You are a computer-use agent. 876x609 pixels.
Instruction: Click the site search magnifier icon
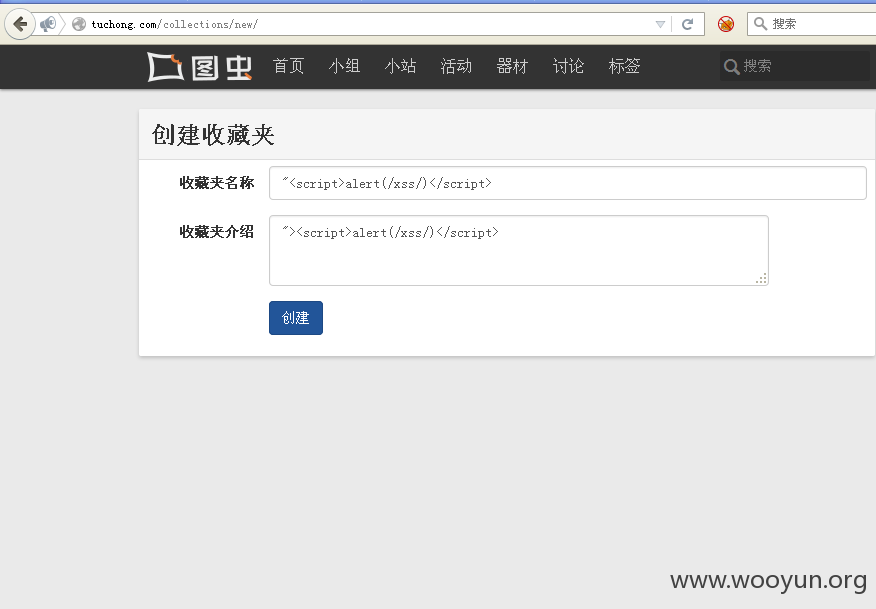point(731,66)
